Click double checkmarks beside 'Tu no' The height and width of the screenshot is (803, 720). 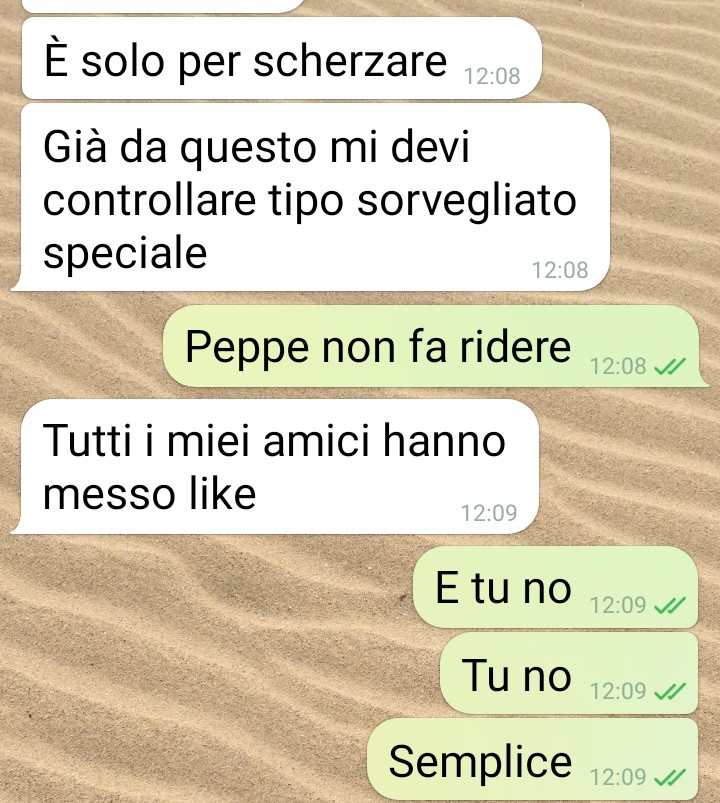(670, 691)
